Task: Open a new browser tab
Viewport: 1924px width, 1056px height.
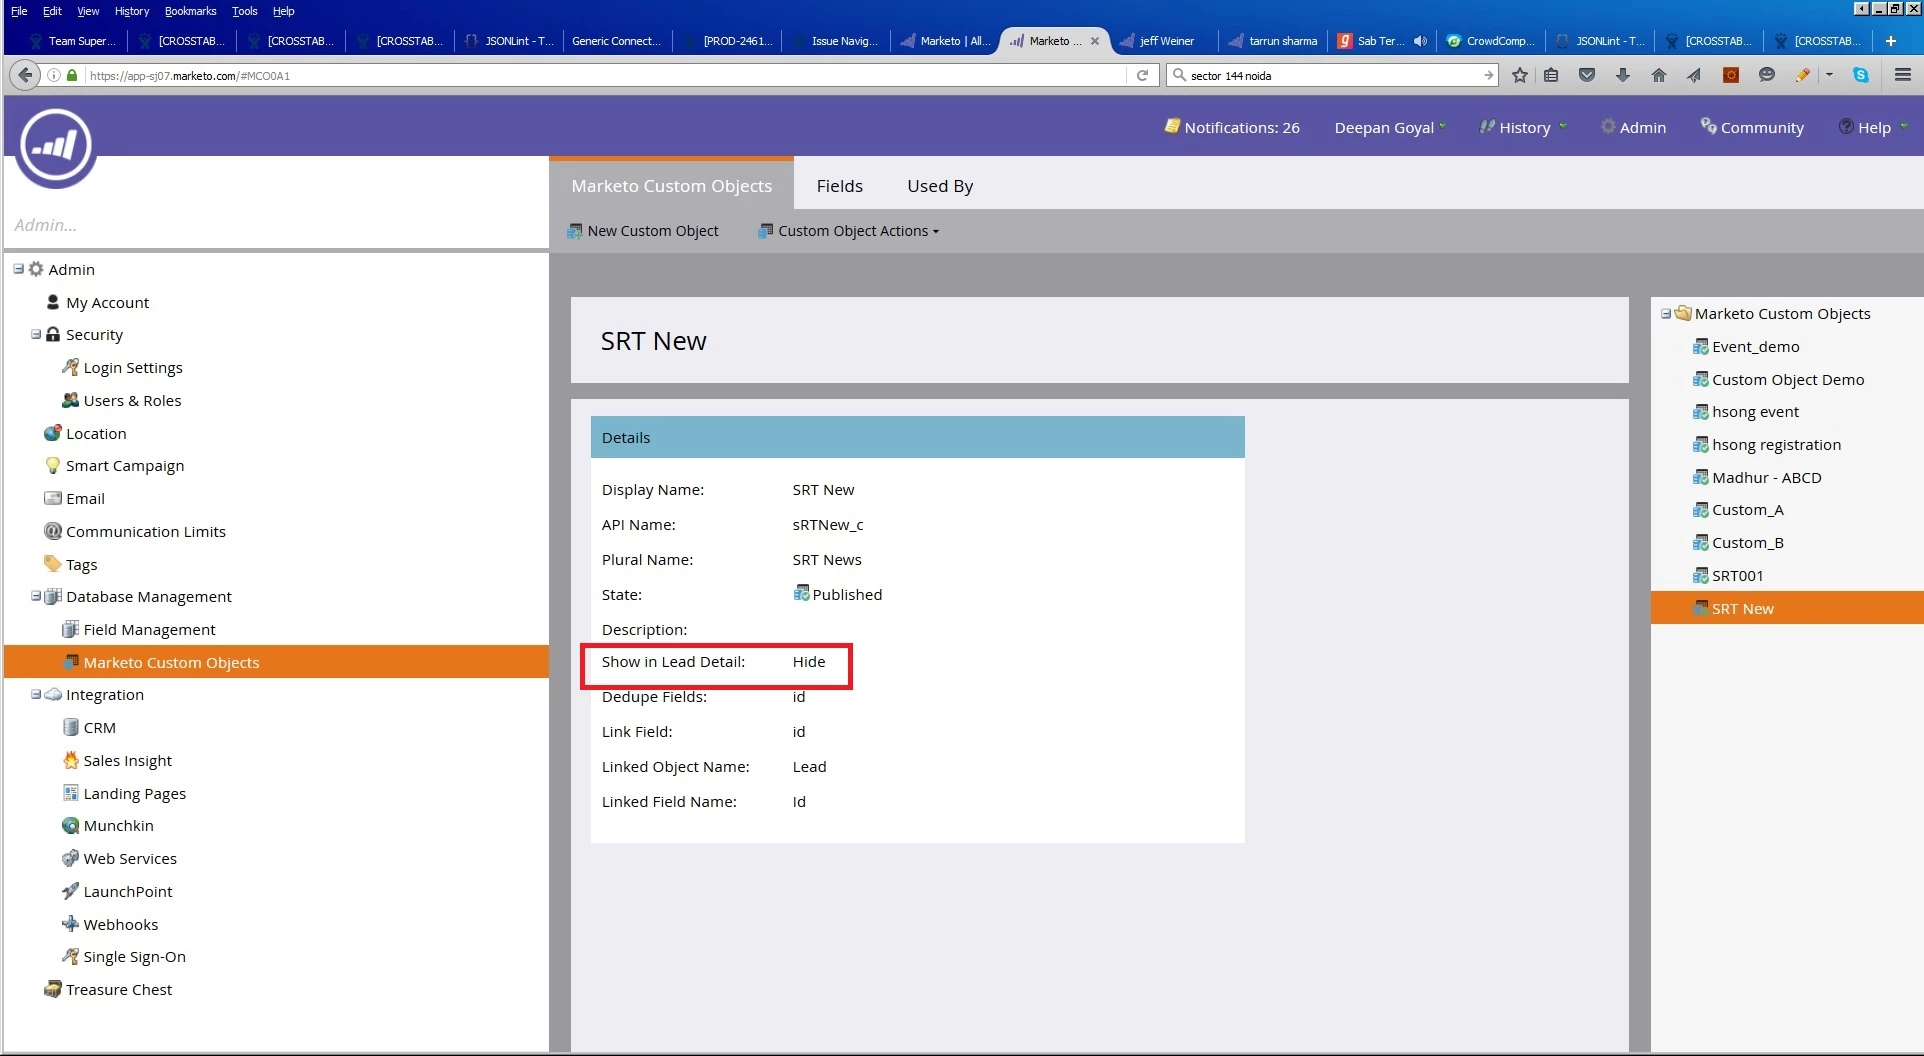Action: (x=1891, y=41)
